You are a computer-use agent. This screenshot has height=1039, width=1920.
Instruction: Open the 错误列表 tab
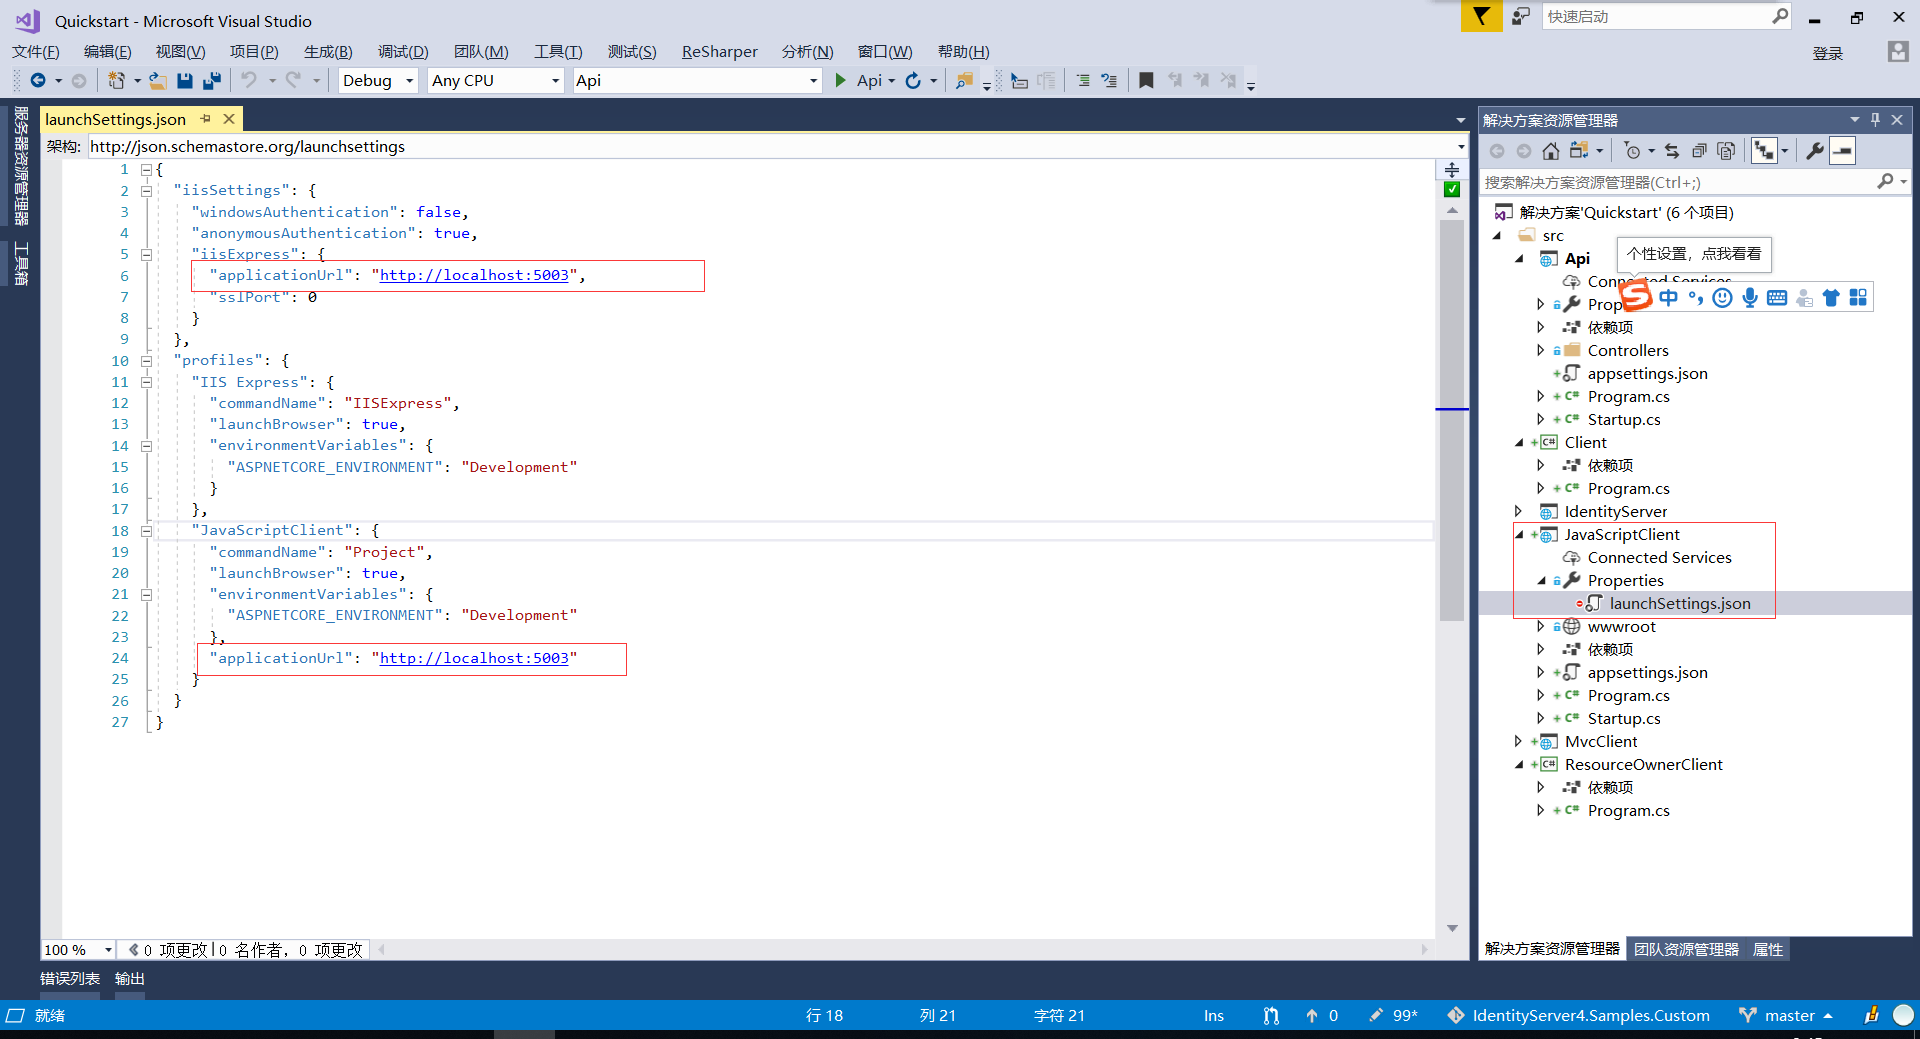70,979
